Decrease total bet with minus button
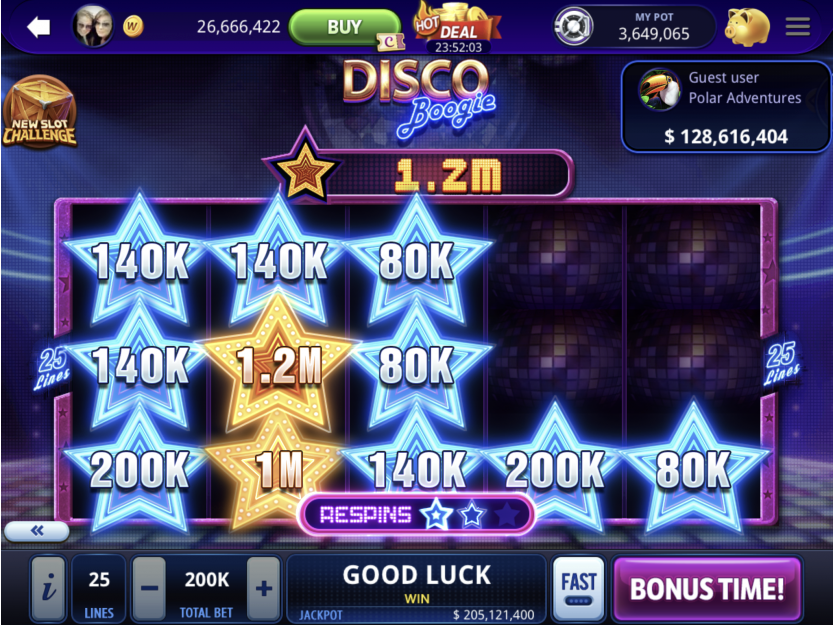This screenshot has width=833, height=625. pyautogui.click(x=149, y=588)
